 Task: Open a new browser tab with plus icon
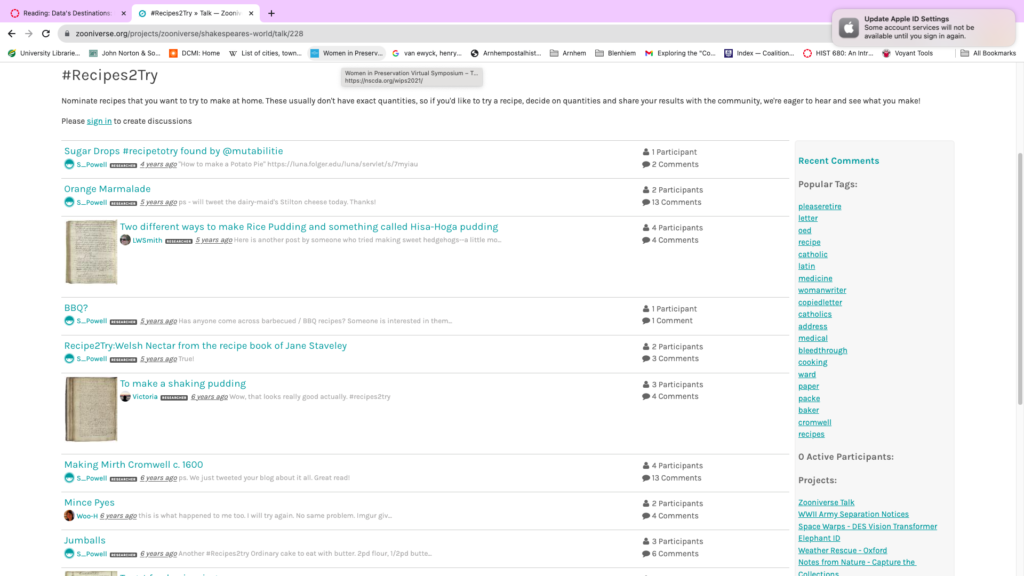pos(271,13)
